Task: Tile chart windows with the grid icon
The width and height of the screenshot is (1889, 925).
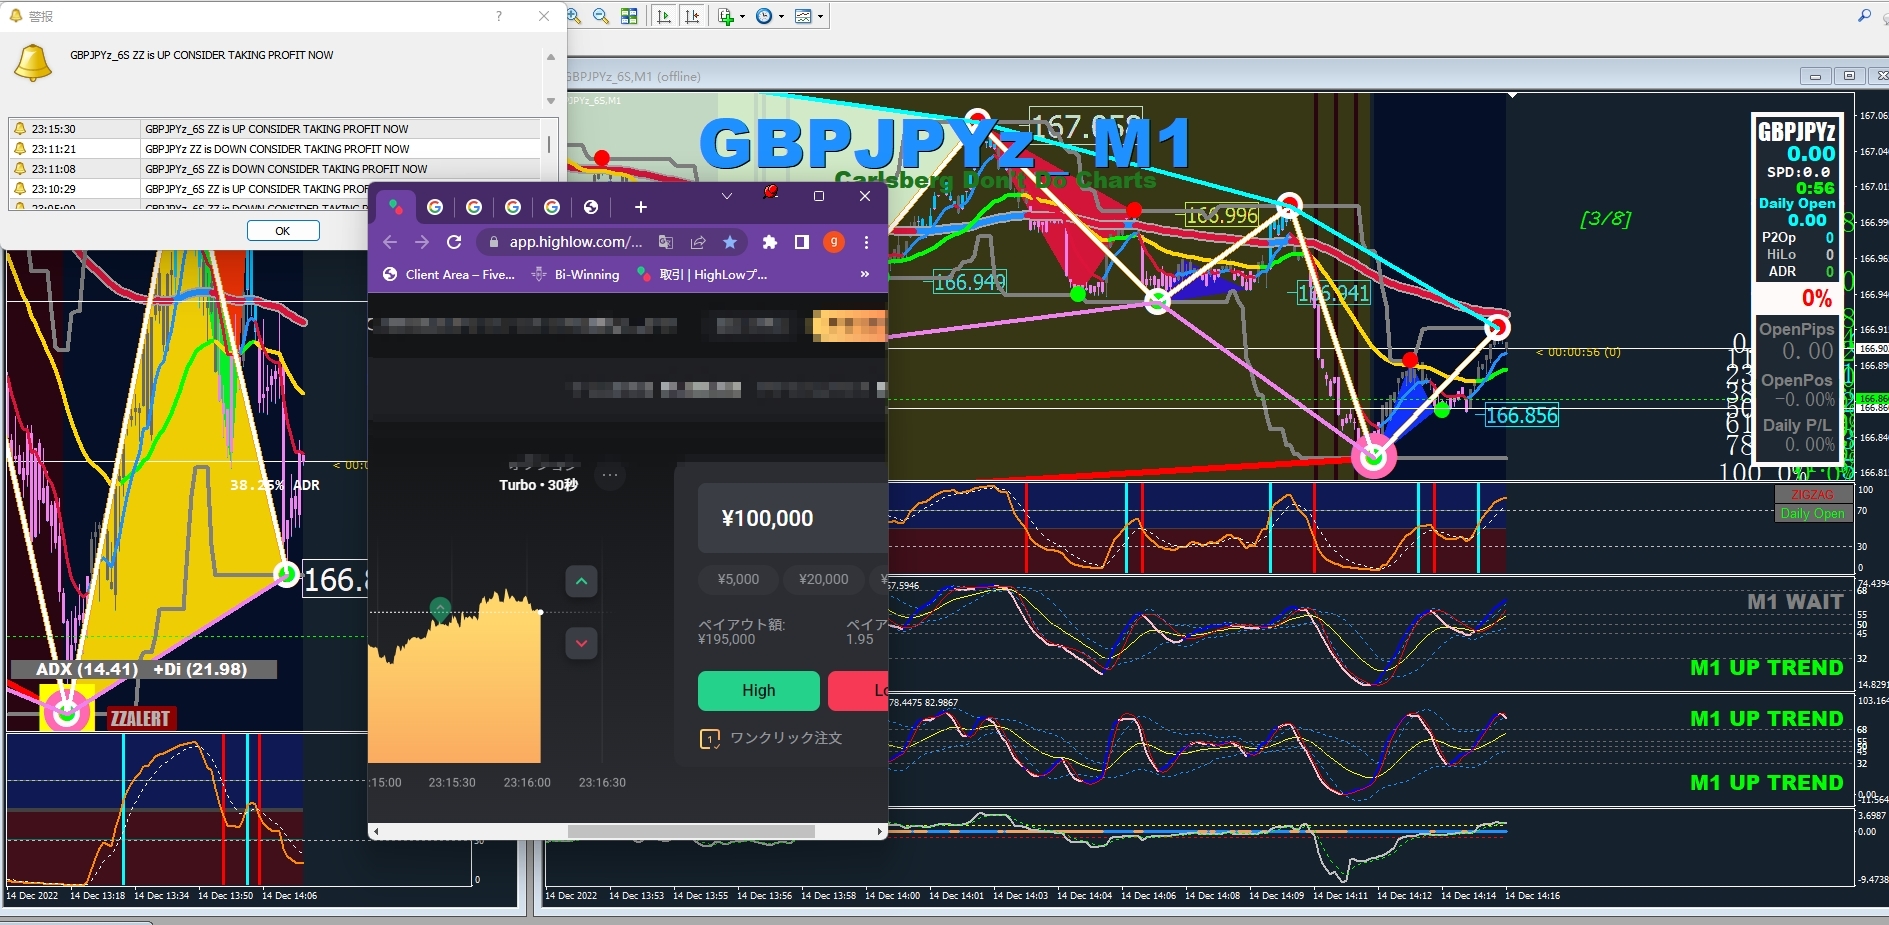Action: pyautogui.click(x=629, y=16)
